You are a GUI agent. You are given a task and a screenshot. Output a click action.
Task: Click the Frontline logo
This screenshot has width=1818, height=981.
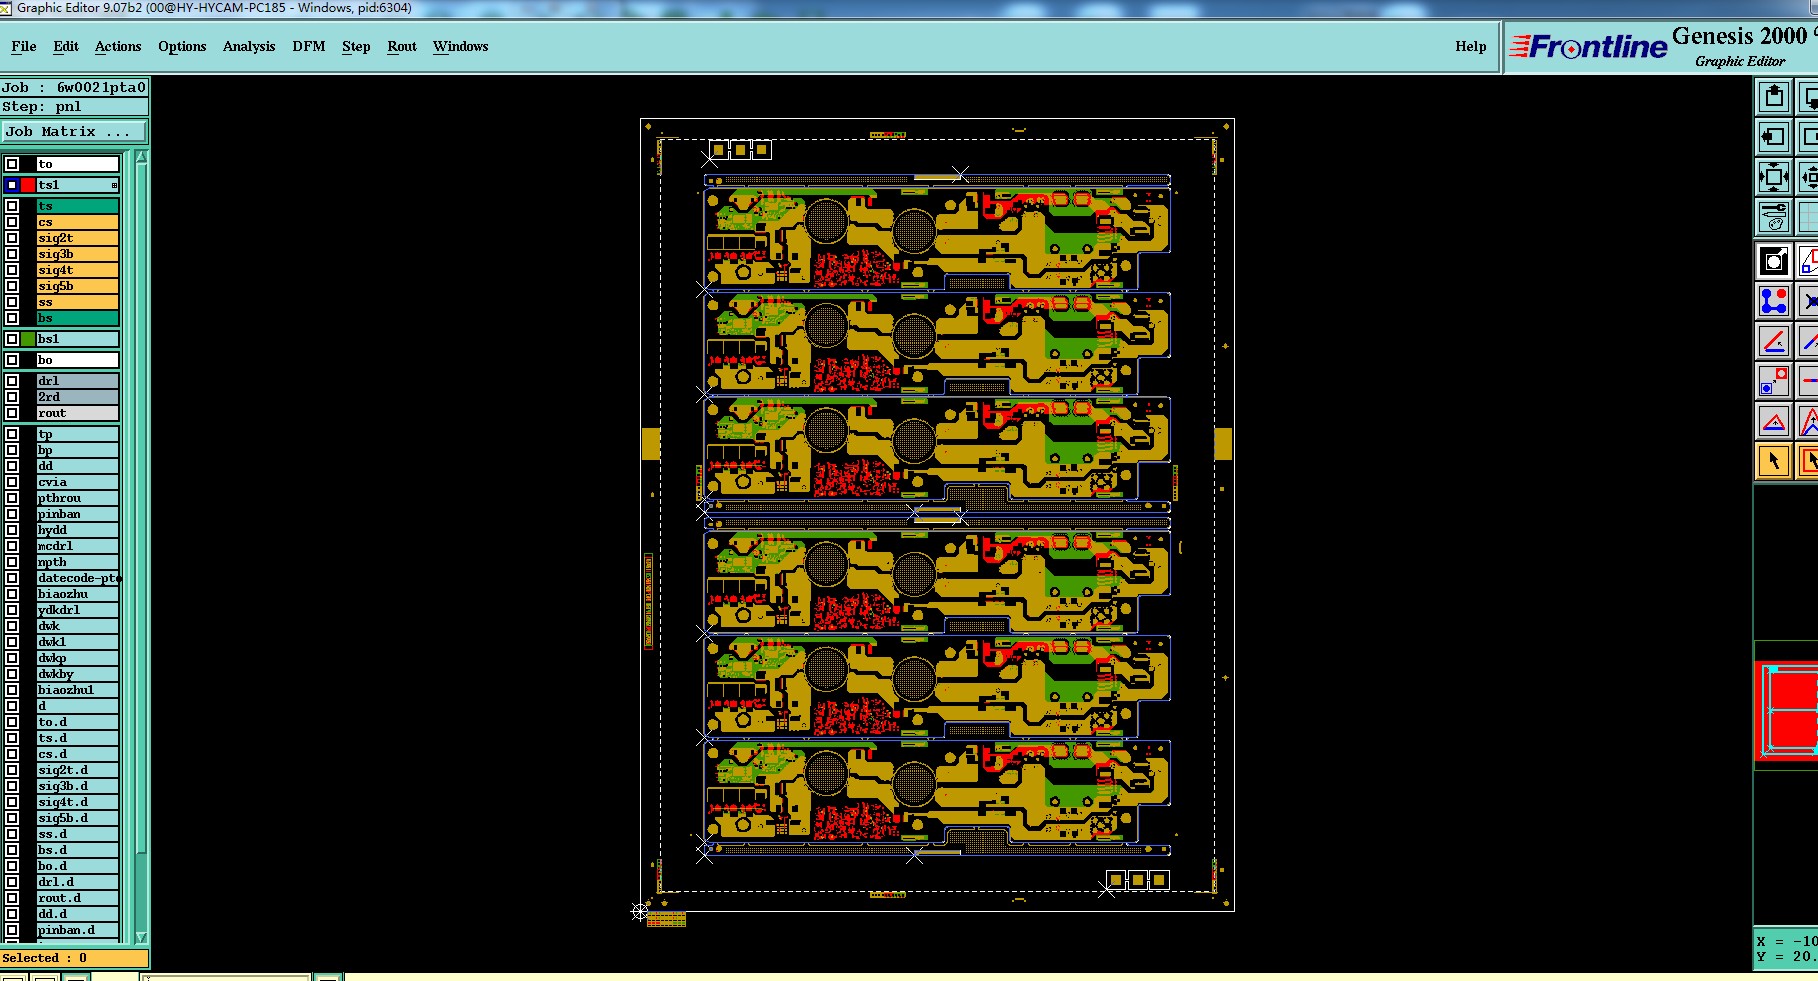tap(1588, 46)
